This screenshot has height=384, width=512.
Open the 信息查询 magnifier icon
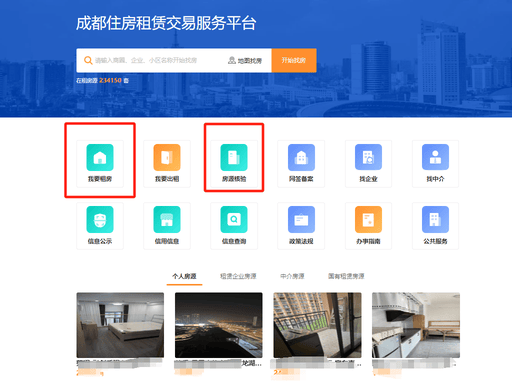coord(234,219)
